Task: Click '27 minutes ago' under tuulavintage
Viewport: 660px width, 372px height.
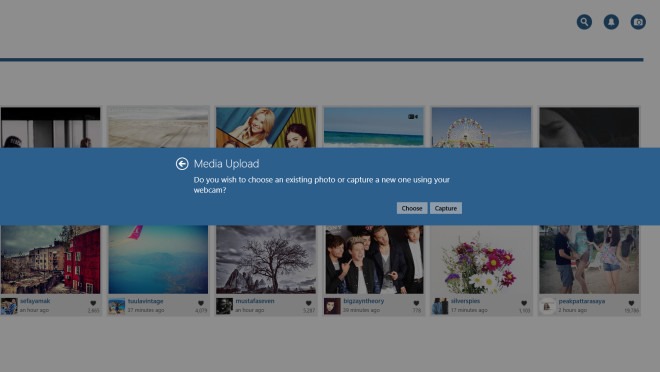Action: click(x=146, y=310)
